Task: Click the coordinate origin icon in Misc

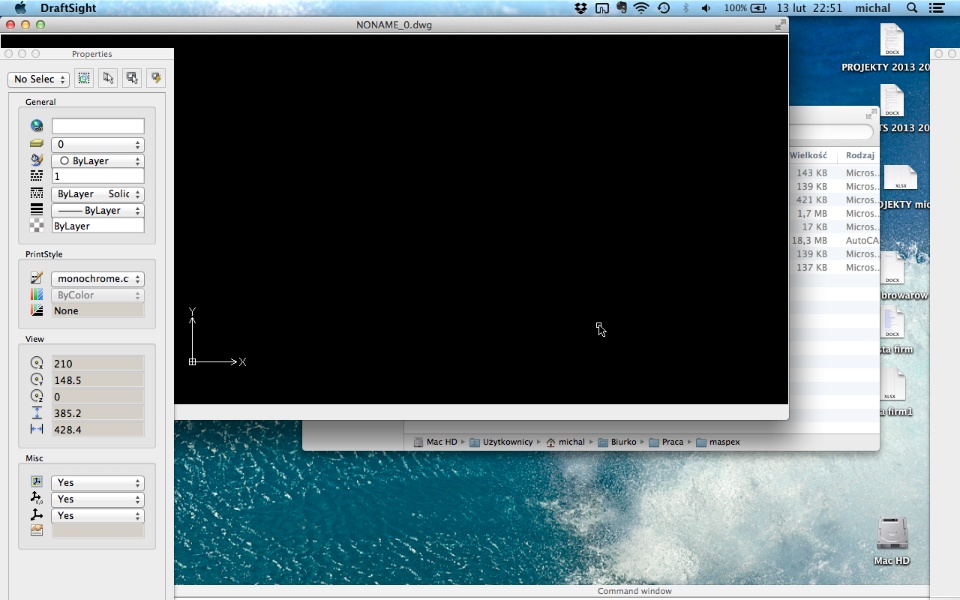Action: [37, 498]
